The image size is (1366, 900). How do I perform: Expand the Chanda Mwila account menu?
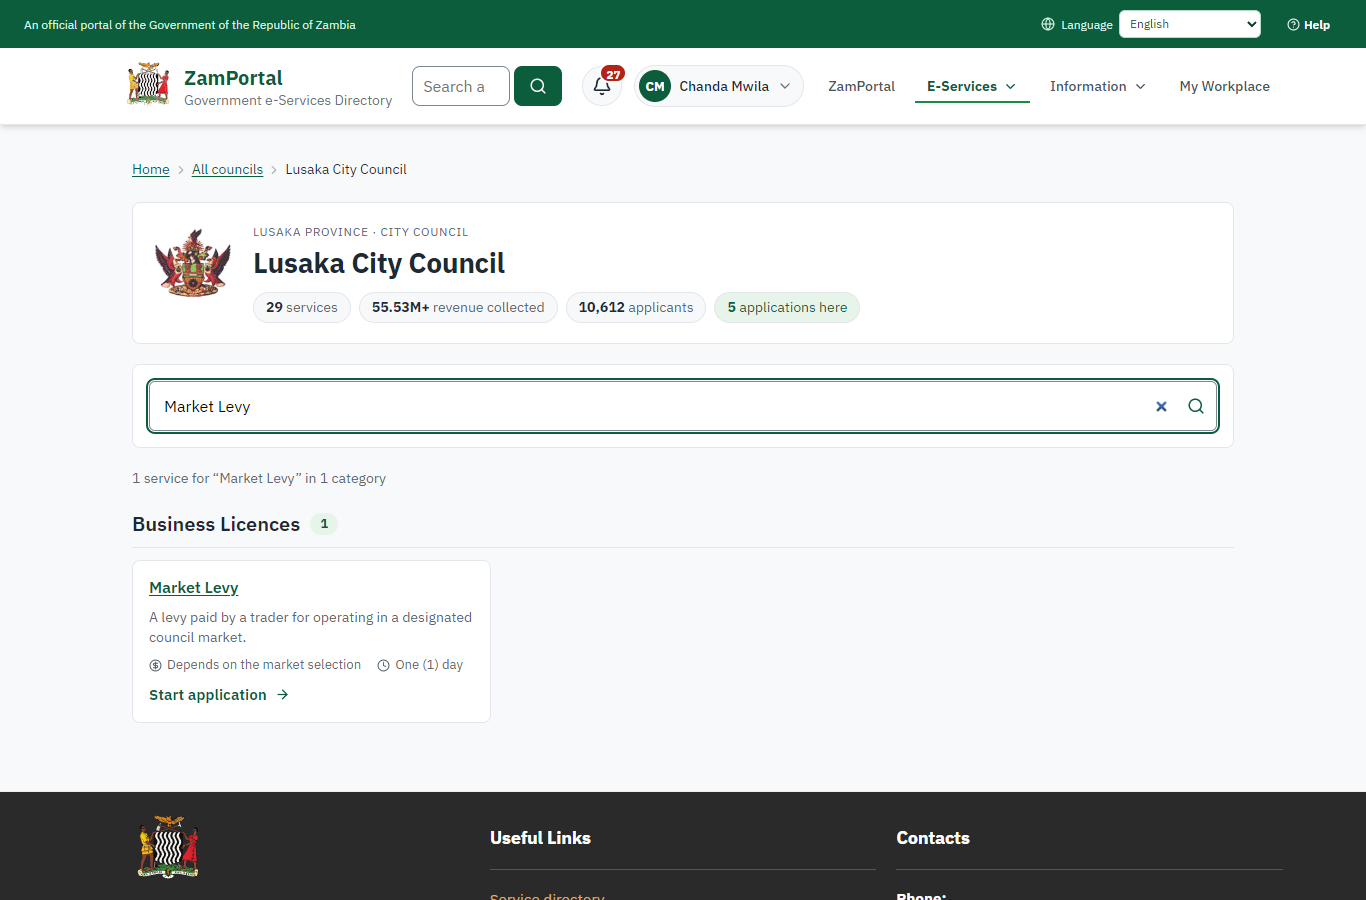(719, 86)
